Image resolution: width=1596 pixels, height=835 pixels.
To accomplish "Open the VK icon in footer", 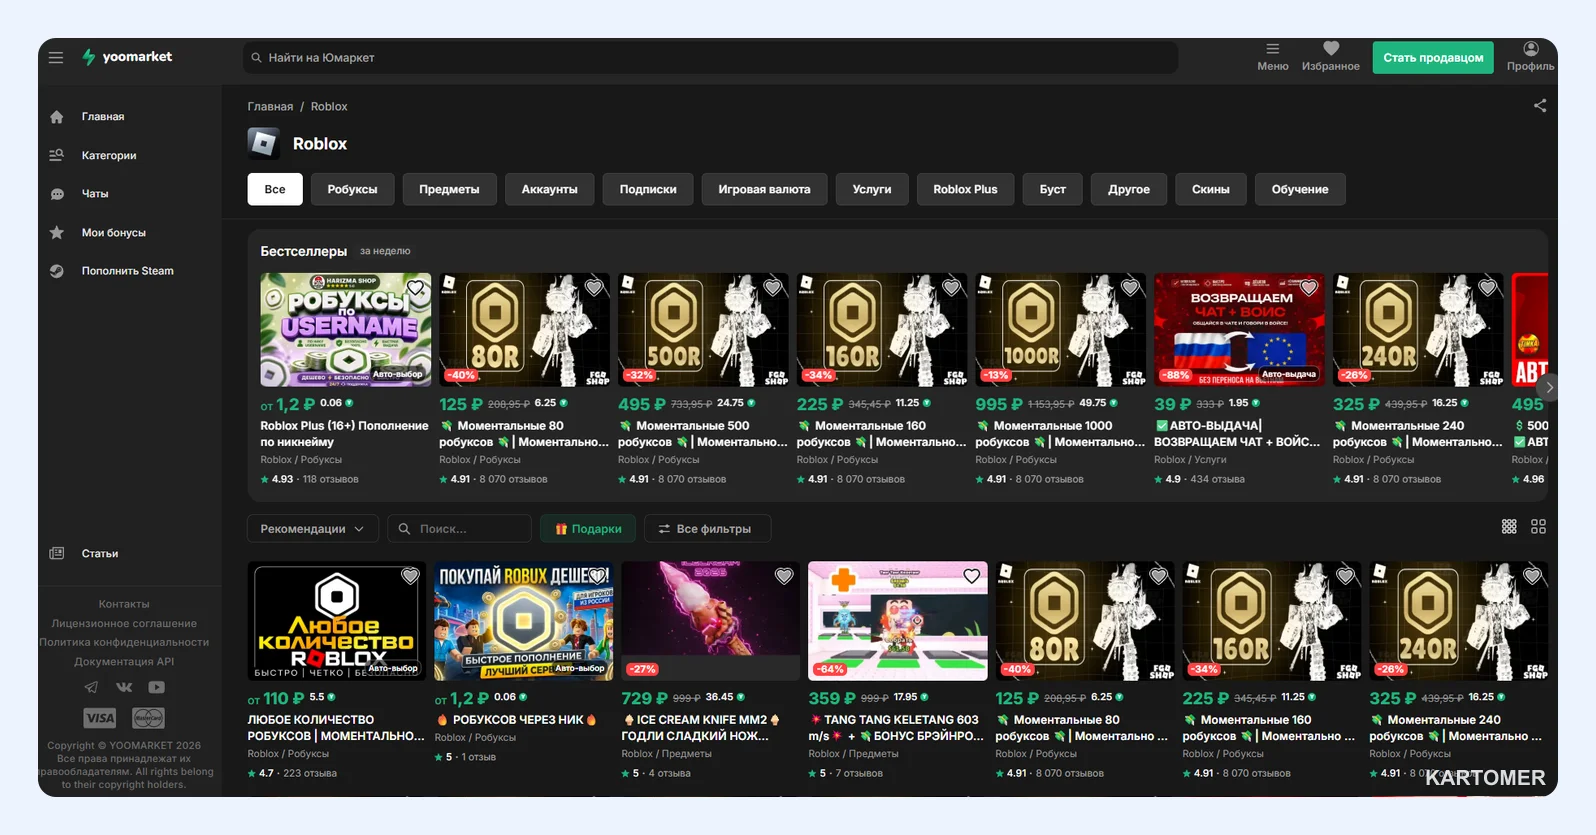I will pyautogui.click(x=124, y=687).
